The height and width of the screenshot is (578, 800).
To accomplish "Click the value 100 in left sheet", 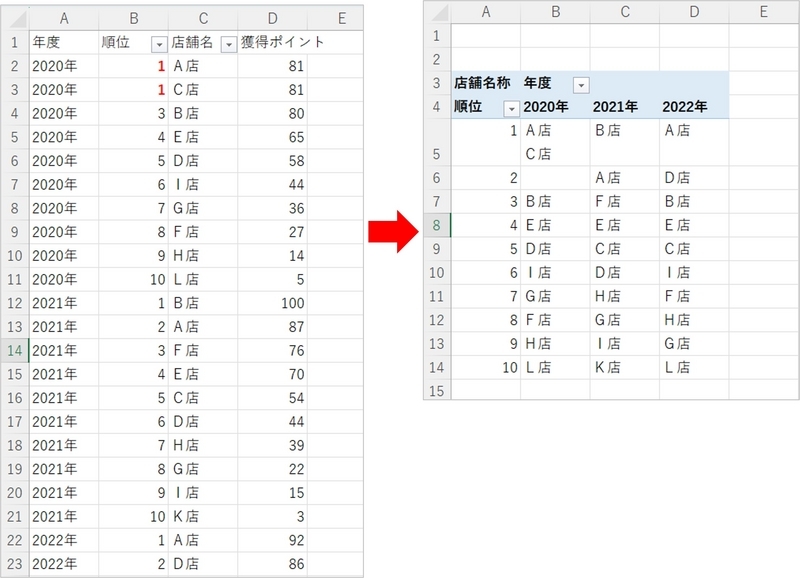I will (x=272, y=303).
